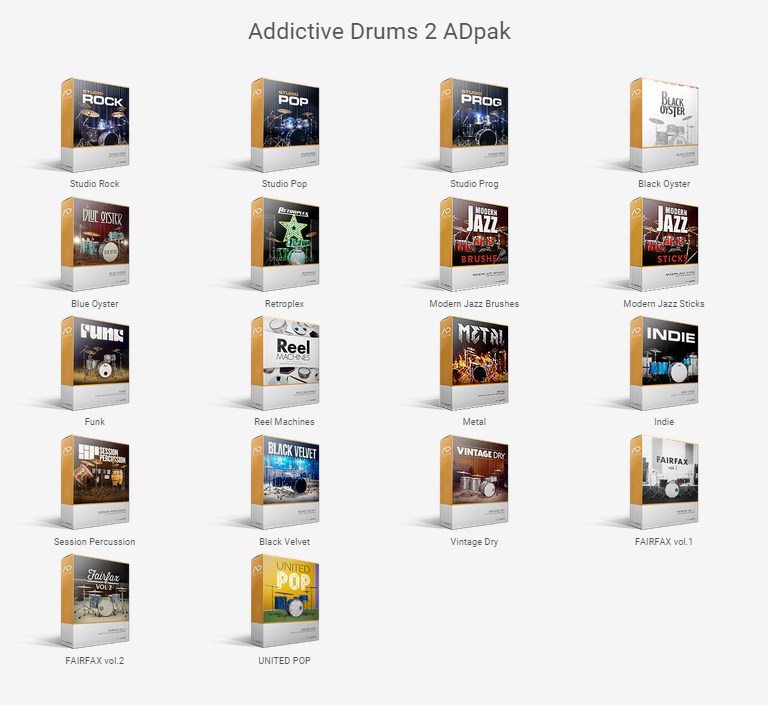Open the "Vintage Dry" caption link
Viewport: 768px width, 713px height.
tap(474, 542)
